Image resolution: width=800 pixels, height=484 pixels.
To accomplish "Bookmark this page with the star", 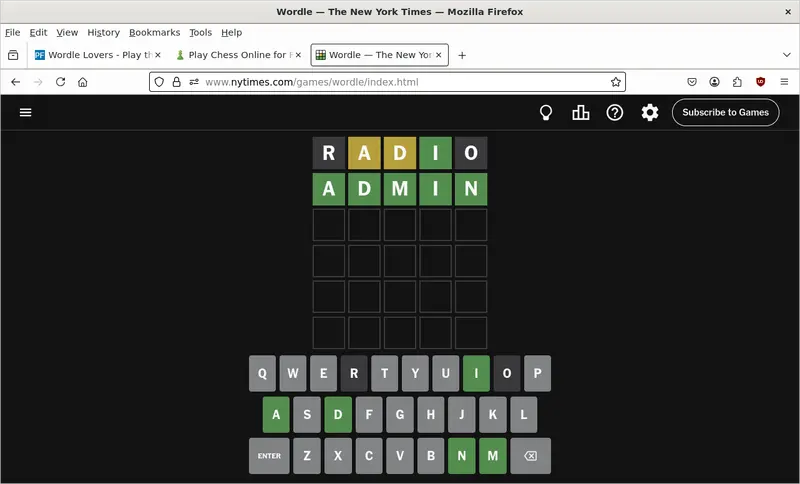I will pos(616,82).
